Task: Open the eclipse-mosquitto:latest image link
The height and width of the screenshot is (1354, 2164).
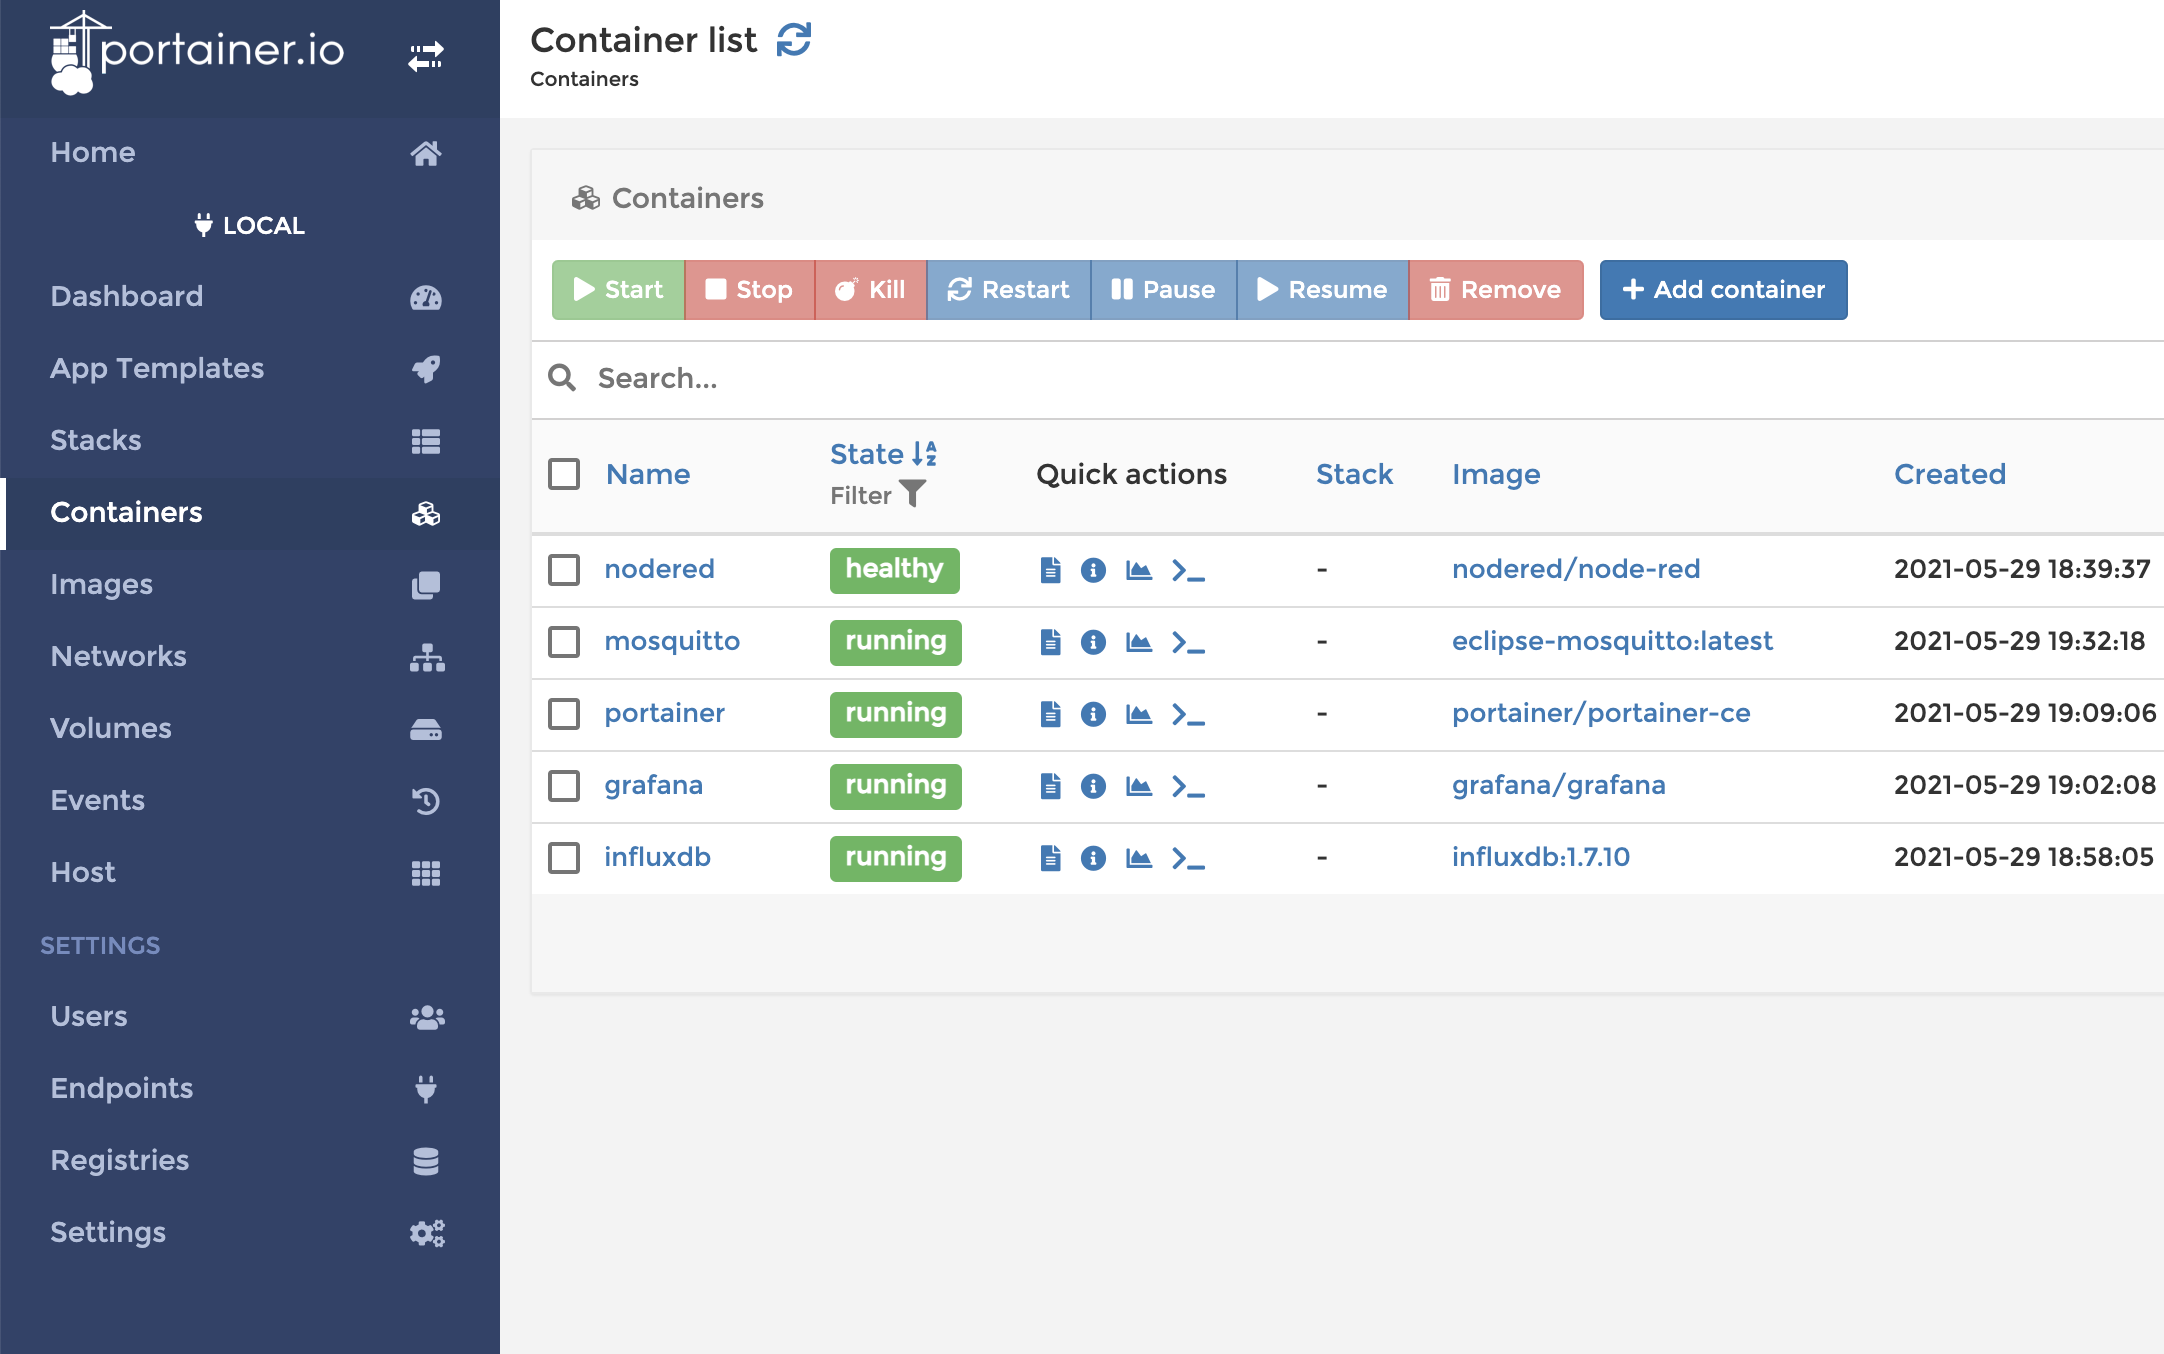Action: coord(1612,641)
